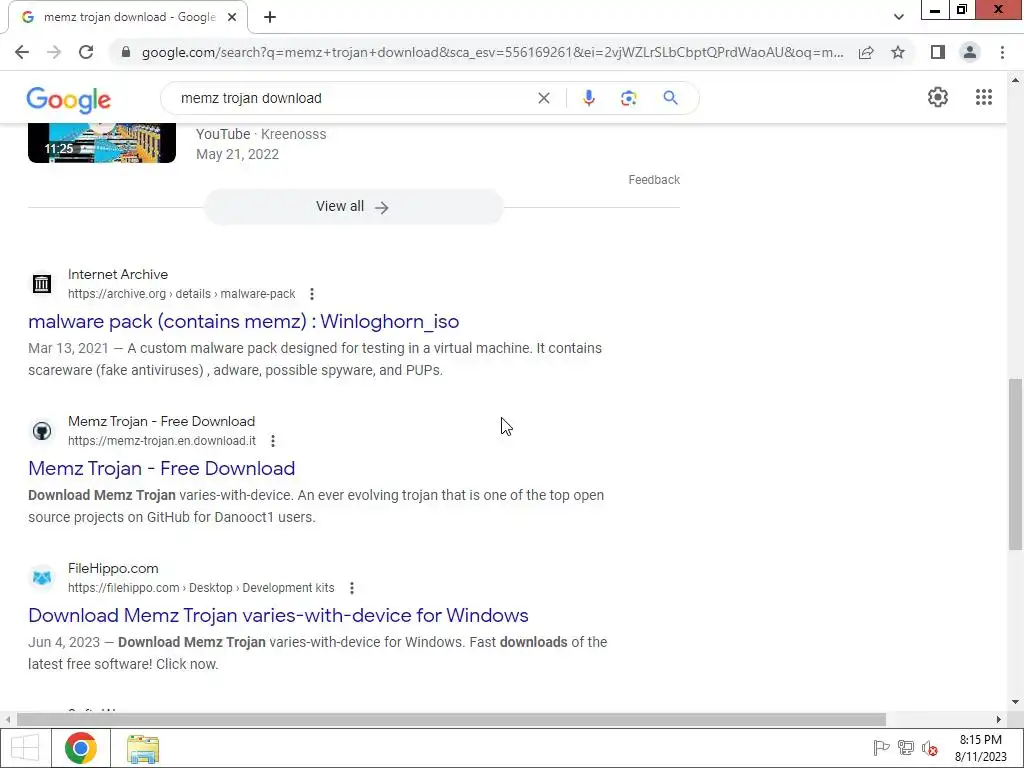Start a voice search with microphone
The image size is (1024, 768).
[588, 98]
